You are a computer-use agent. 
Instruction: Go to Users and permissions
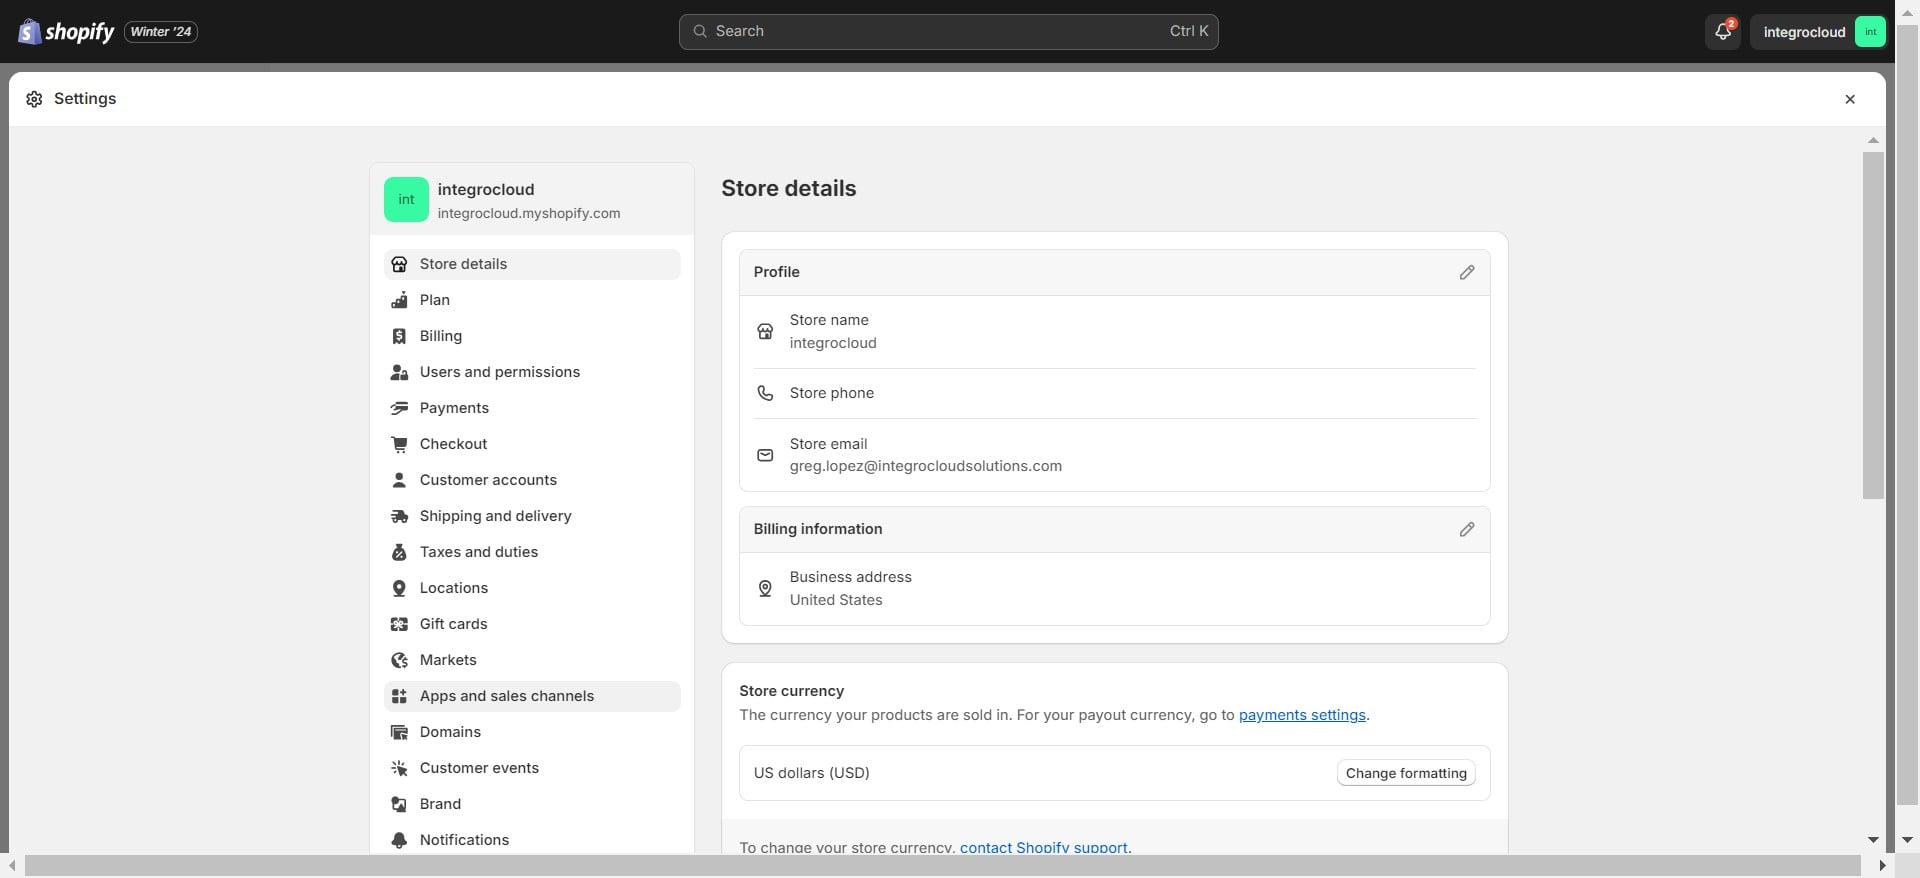[499, 372]
